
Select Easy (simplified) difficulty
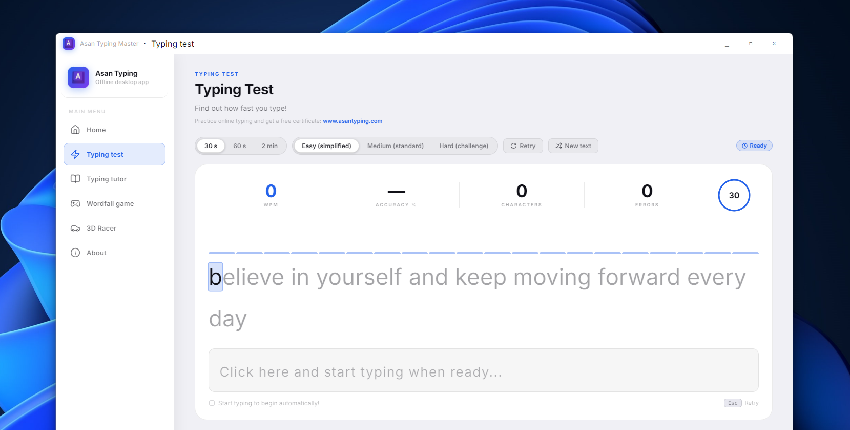[x=326, y=146]
